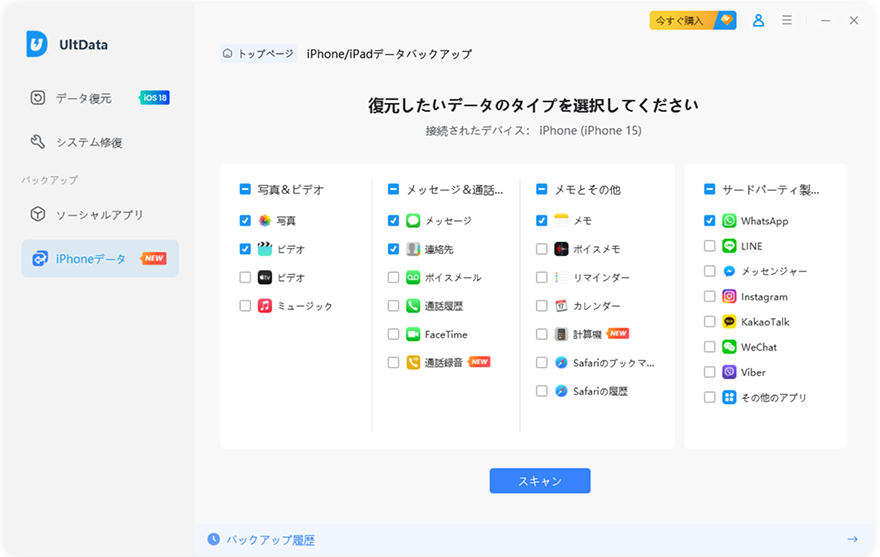This screenshot has width=880, height=557.
Task: Click the Voice Memos icon
Action: pyautogui.click(x=561, y=249)
